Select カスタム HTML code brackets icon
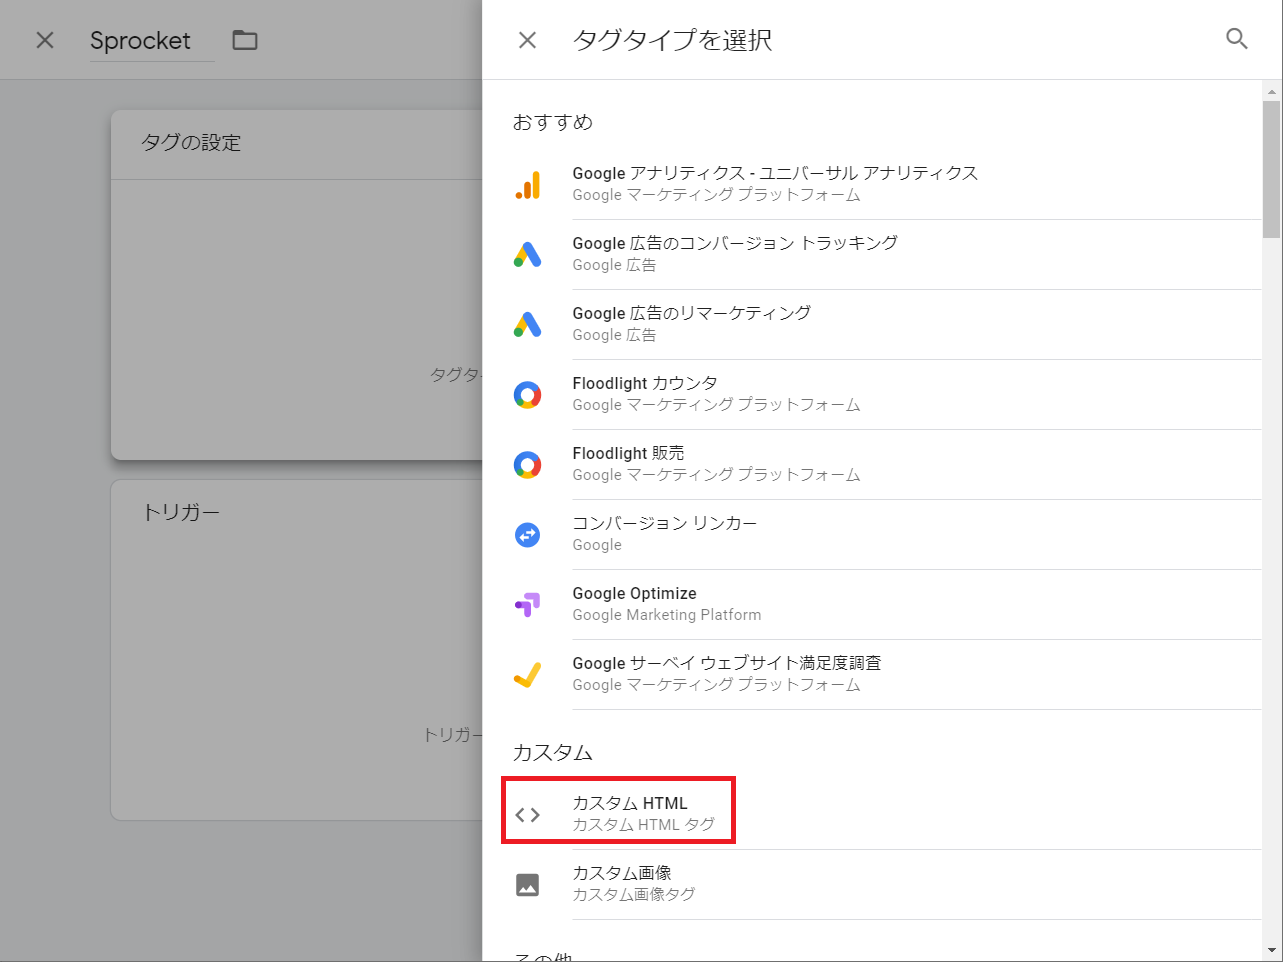The image size is (1283, 962). (528, 815)
